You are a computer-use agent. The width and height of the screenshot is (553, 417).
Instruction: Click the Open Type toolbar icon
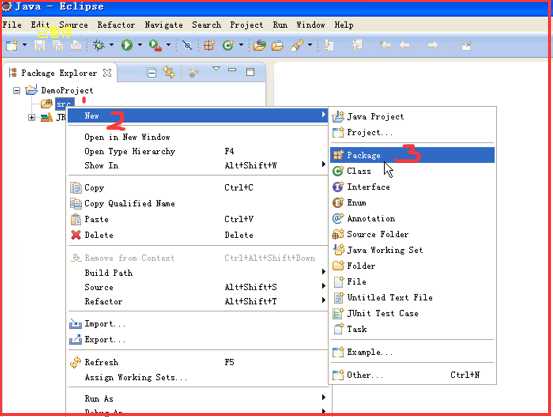click(x=259, y=45)
